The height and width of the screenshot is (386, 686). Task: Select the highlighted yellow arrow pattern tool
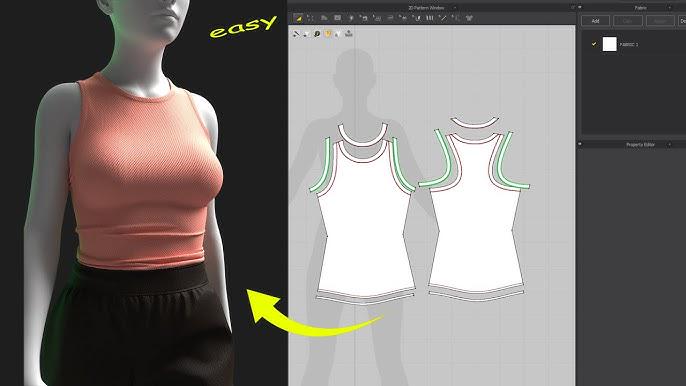299,18
